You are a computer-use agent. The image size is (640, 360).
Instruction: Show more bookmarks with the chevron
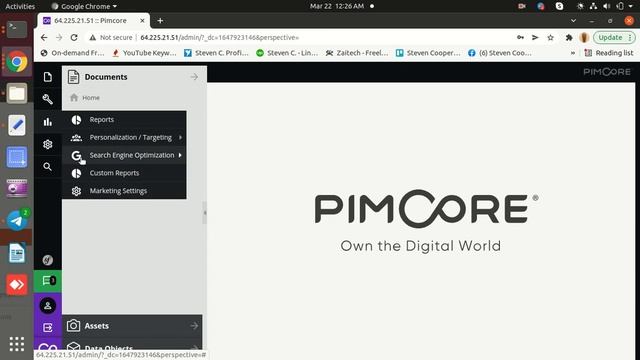point(573,53)
